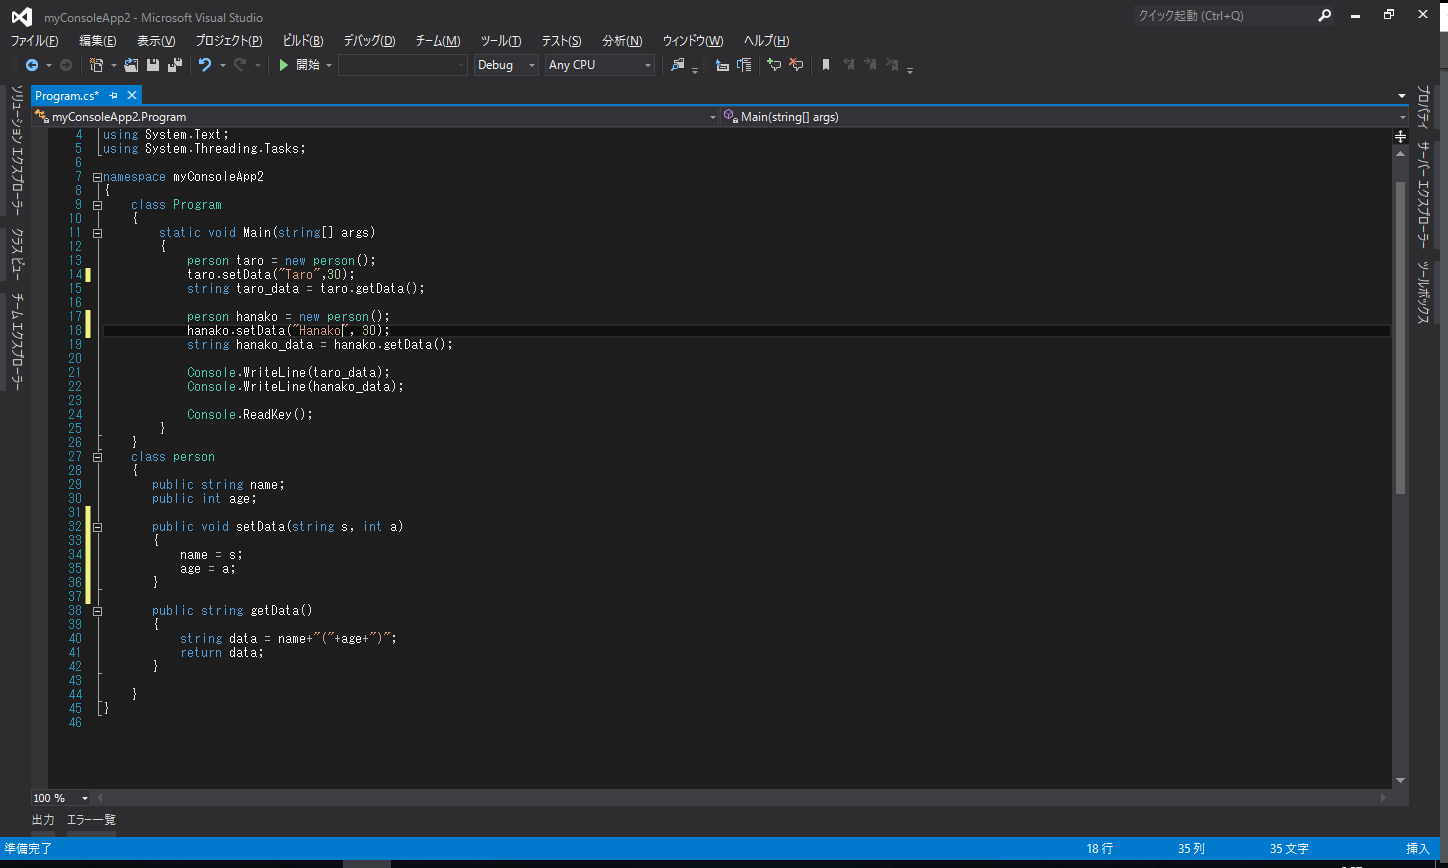Pin the Program.cs tab
Viewport: 1448px width, 868px height.
click(113, 95)
